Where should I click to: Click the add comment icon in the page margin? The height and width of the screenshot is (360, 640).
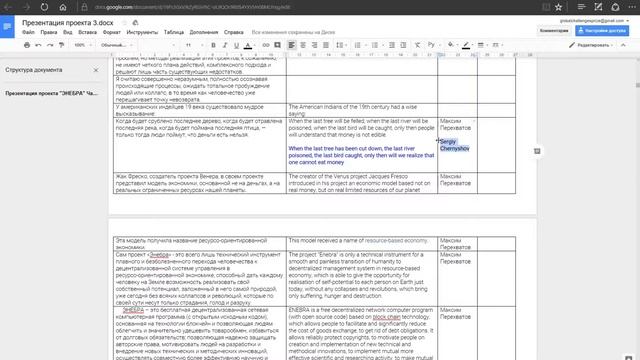pos(537,151)
